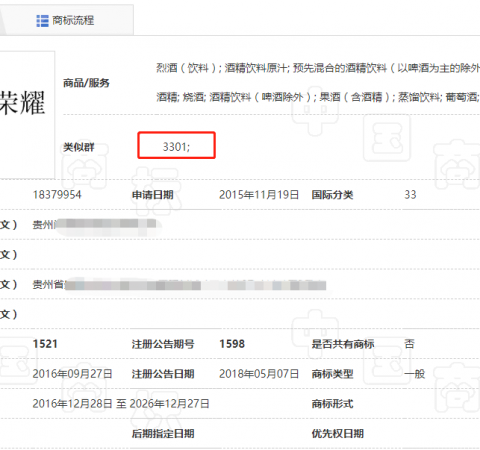Click the similar group value 3301;
The width and height of the screenshot is (480, 450).
pos(176,147)
